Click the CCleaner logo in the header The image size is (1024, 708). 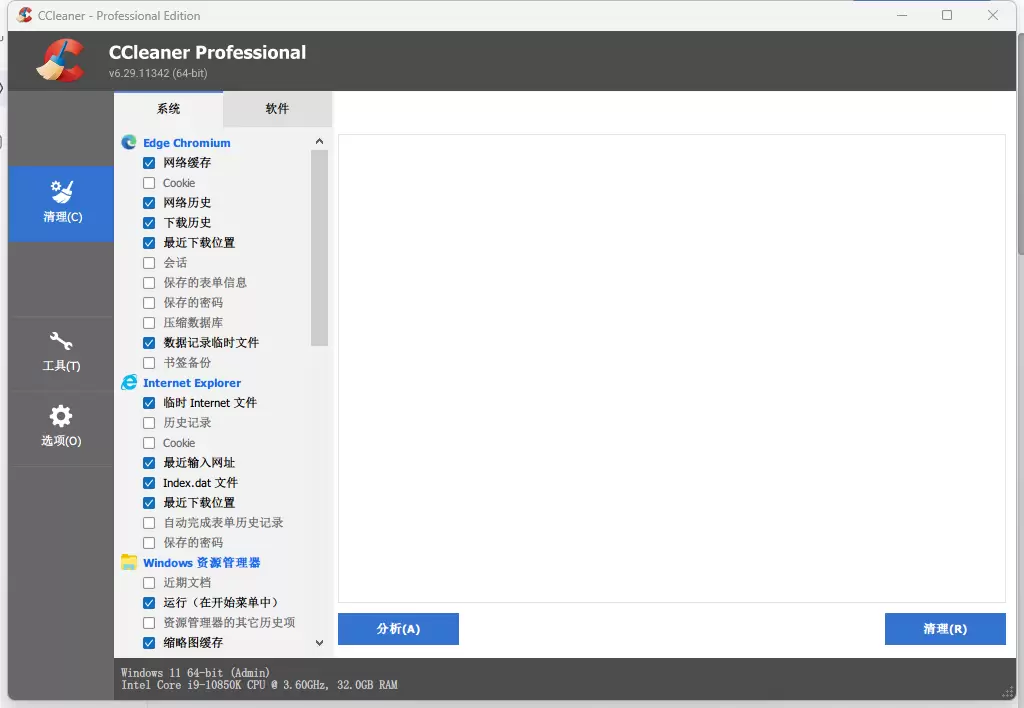pos(60,60)
